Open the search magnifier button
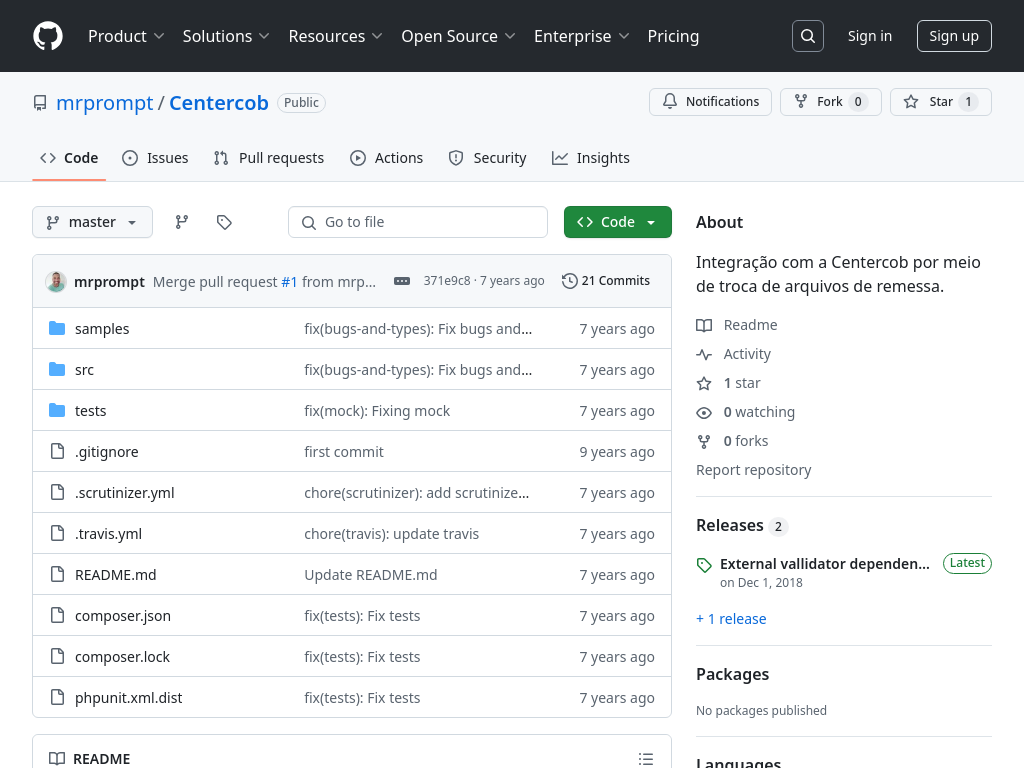1024x768 pixels. tap(807, 36)
